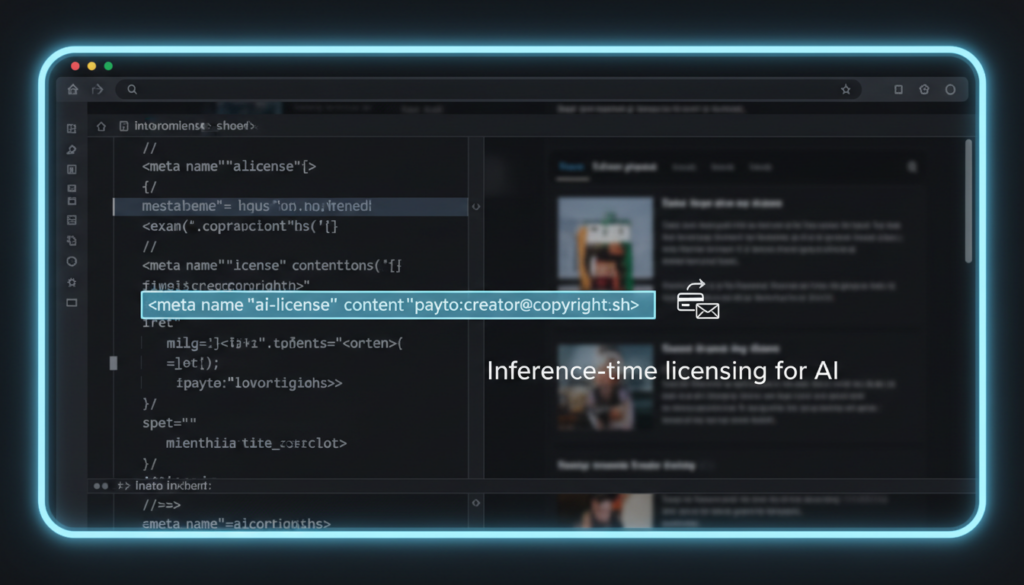Viewport: 1024px width, 585px height.
Task: Select the first blue underlined content tab
Action: pos(571,167)
